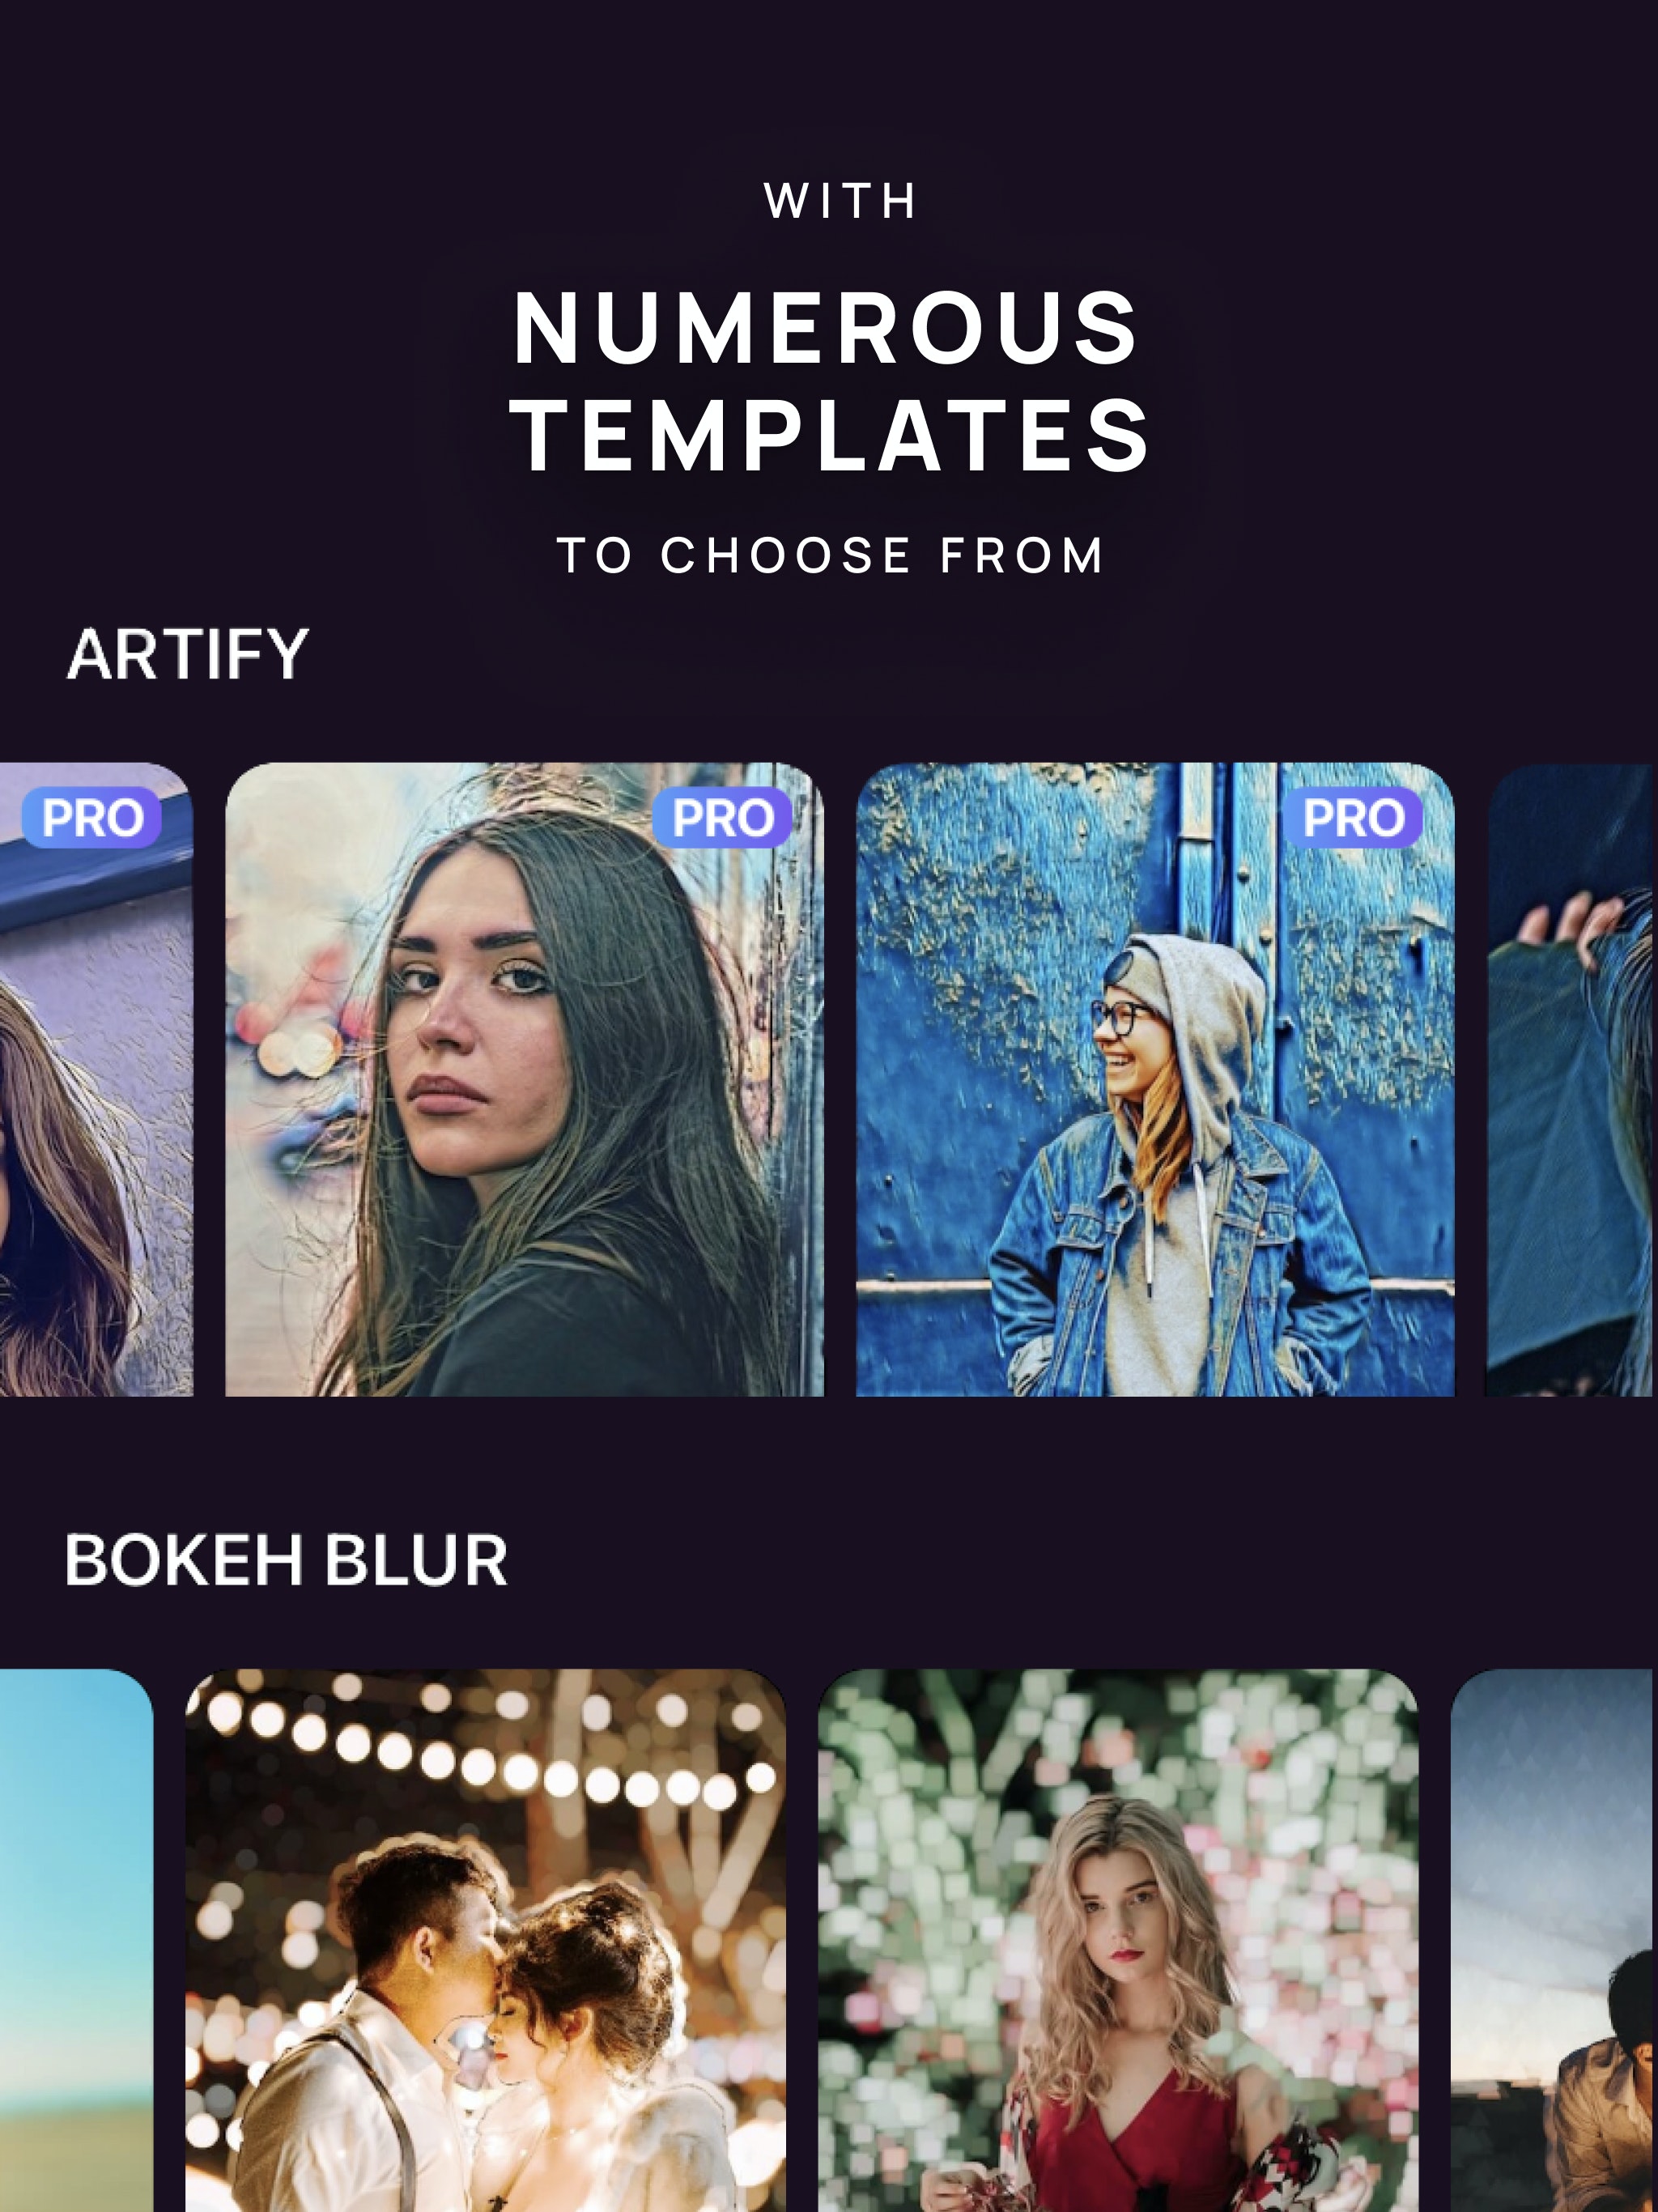1658x2212 pixels.
Task: Open the ARTIFY category heading
Action: tap(188, 655)
